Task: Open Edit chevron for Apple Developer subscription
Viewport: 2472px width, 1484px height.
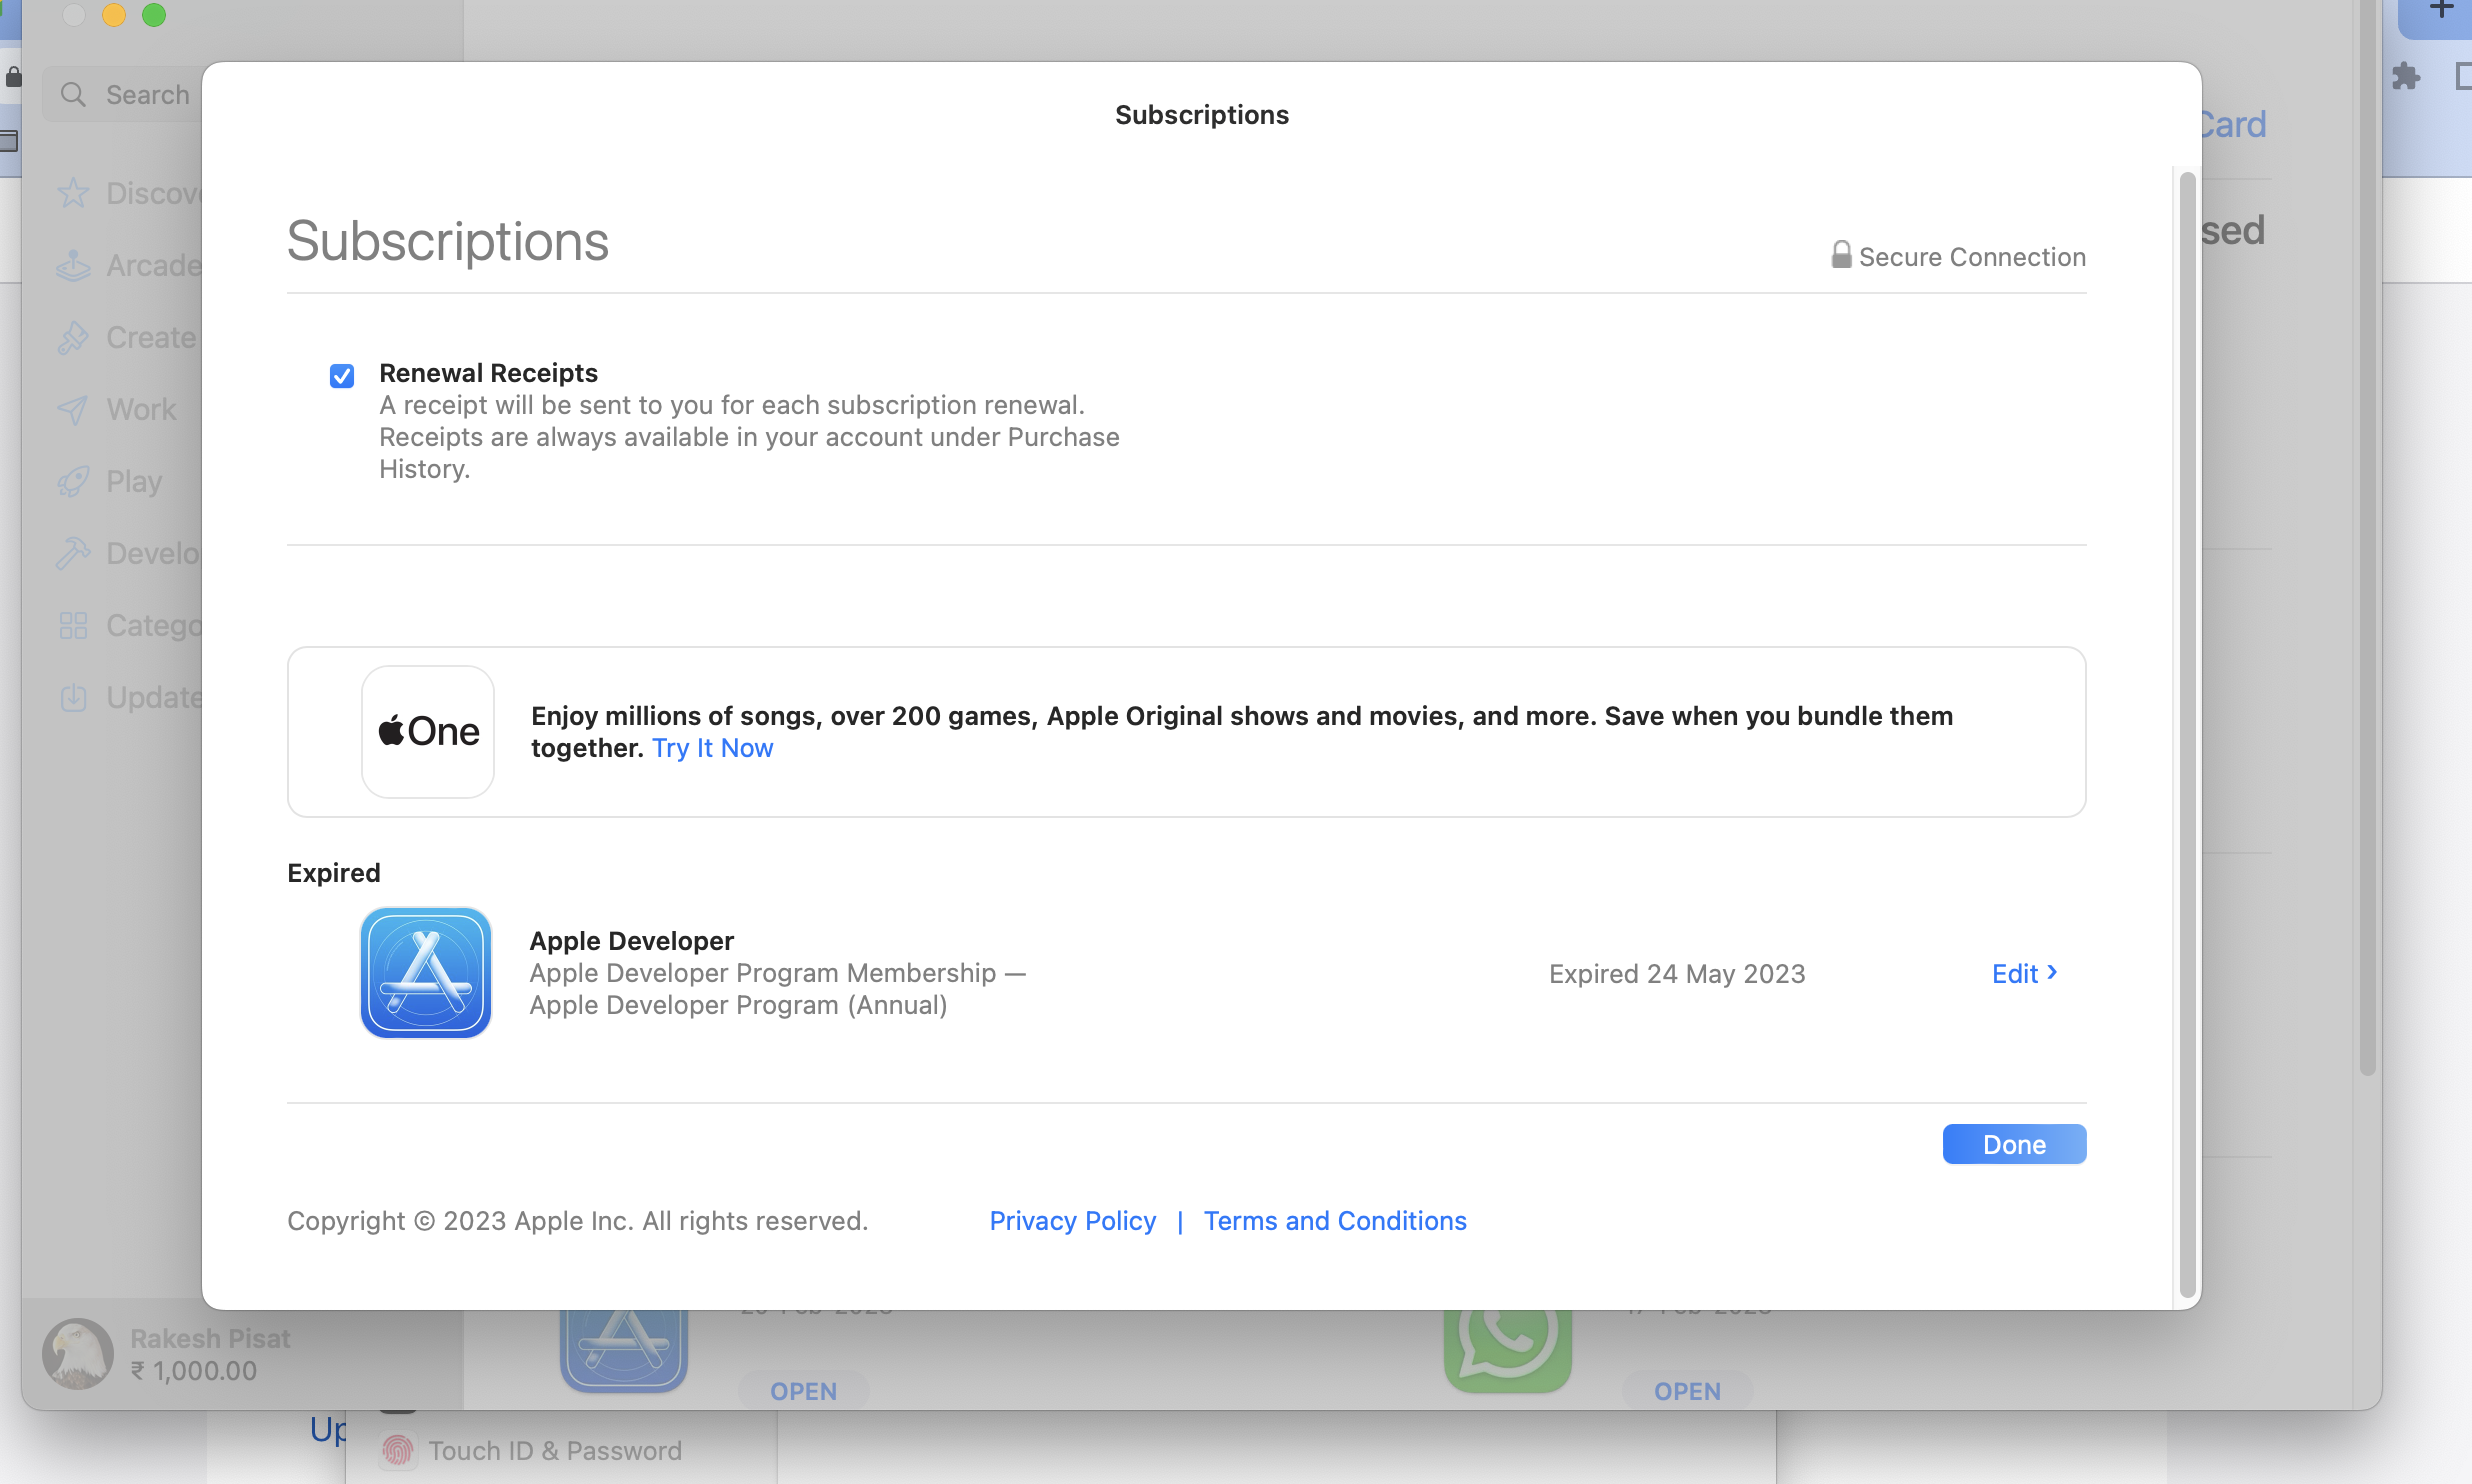Action: point(2024,973)
